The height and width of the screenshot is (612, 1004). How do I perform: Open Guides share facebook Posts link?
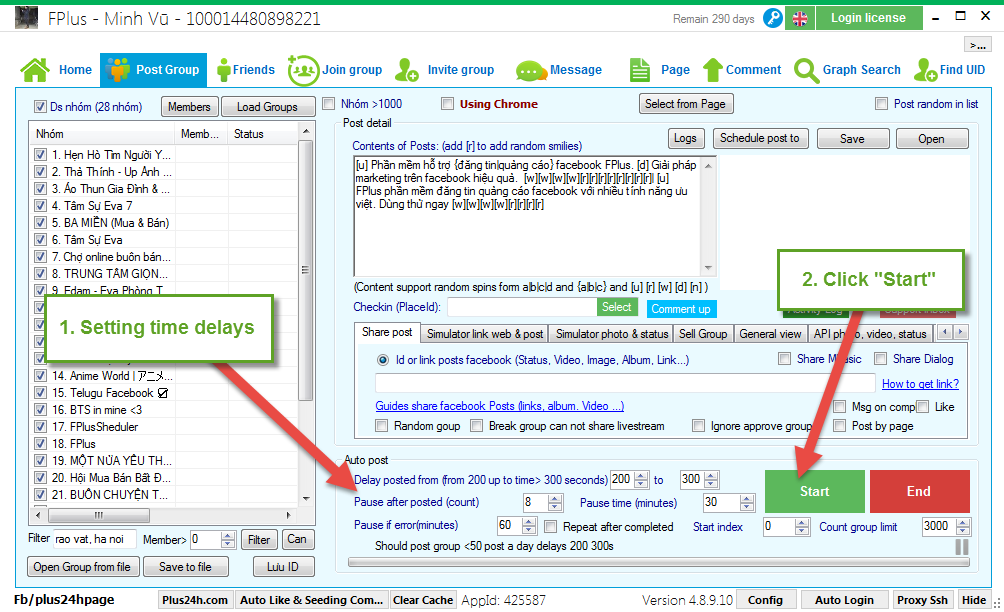click(499, 406)
